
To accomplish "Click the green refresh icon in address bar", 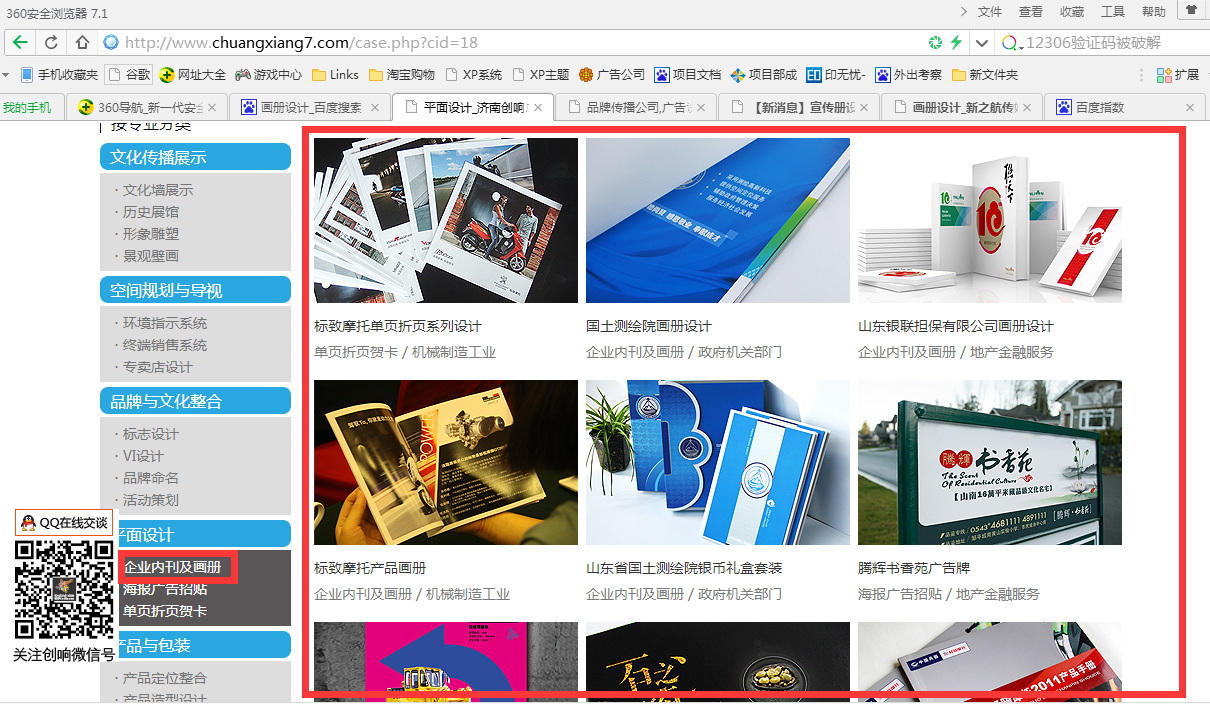I will pos(935,43).
